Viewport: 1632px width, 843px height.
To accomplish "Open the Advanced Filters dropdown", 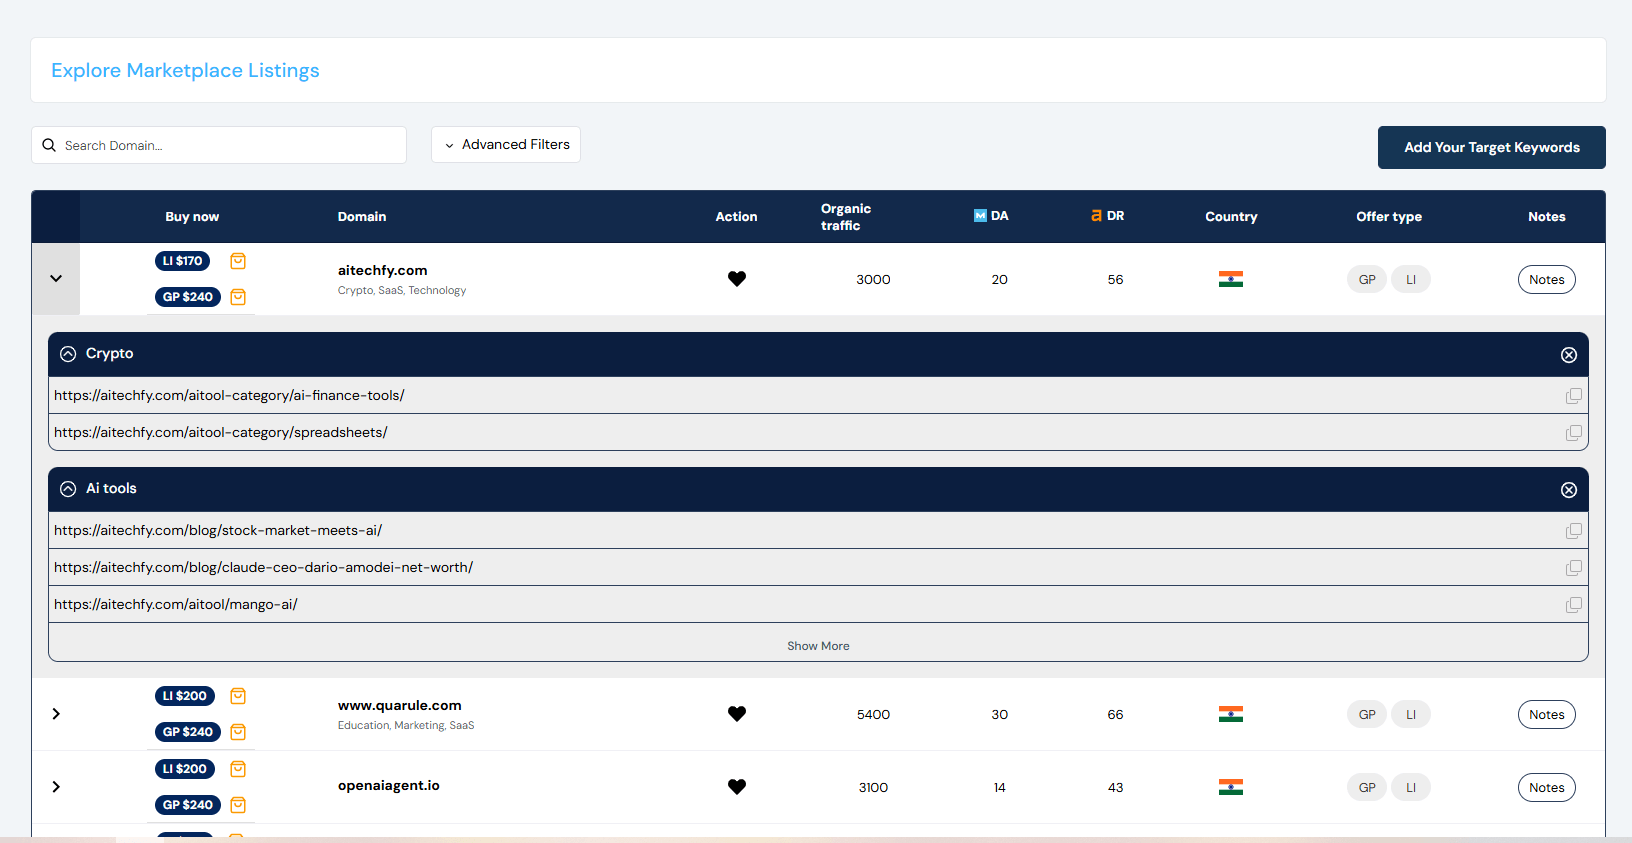I will point(506,145).
